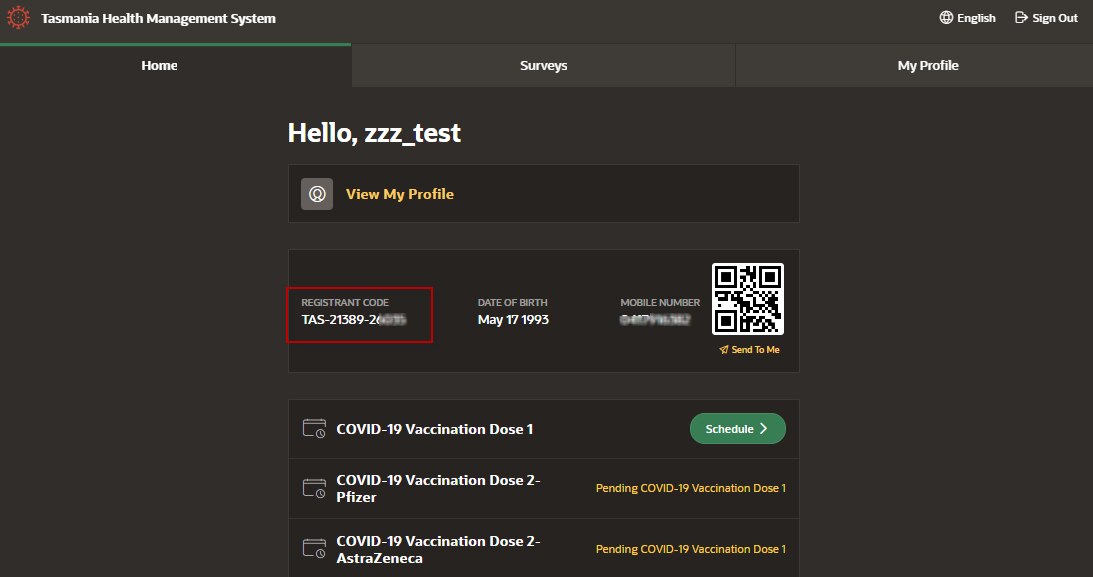Click the COVID-19 Vaccination Dose 2-Pfizer title
This screenshot has height=577, width=1093.
pos(438,488)
